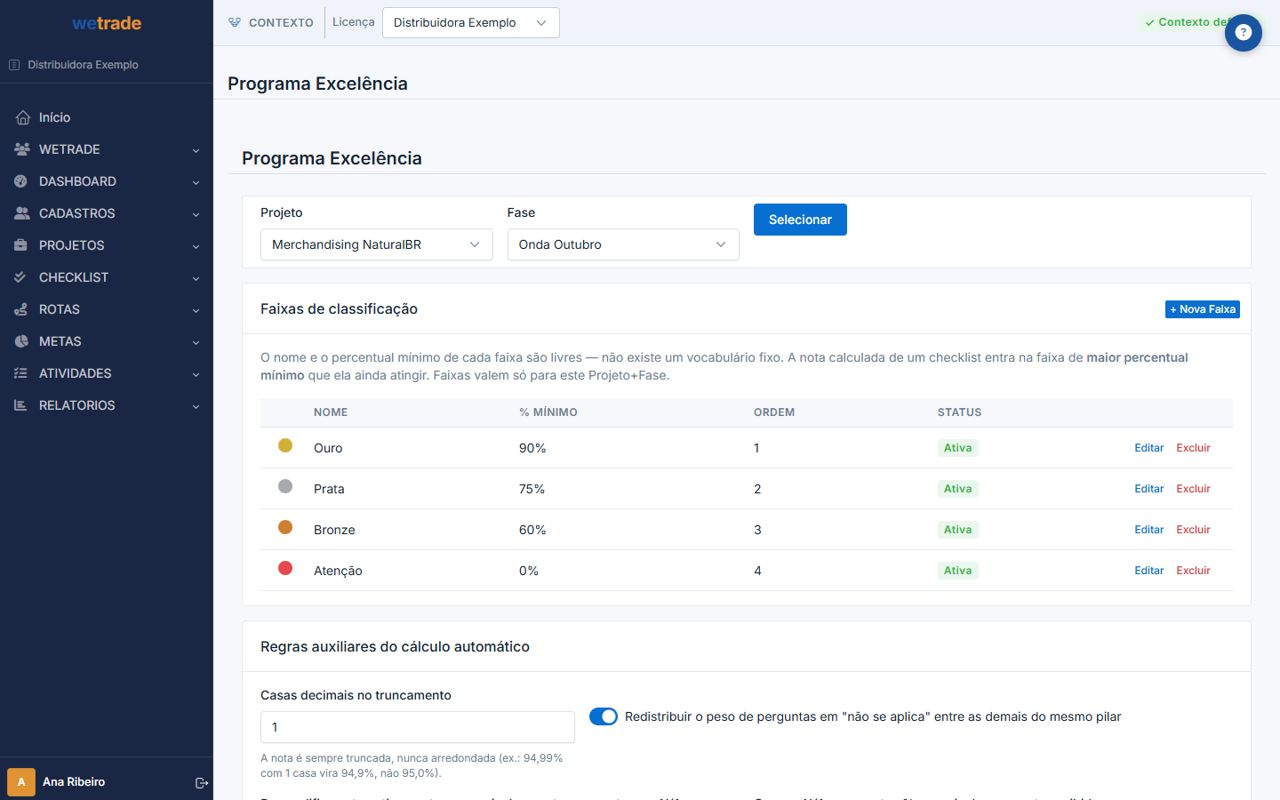The width and height of the screenshot is (1280, 800).
Task: Click the PROJETOS briefcase icon
Action: tap(21, 245)
